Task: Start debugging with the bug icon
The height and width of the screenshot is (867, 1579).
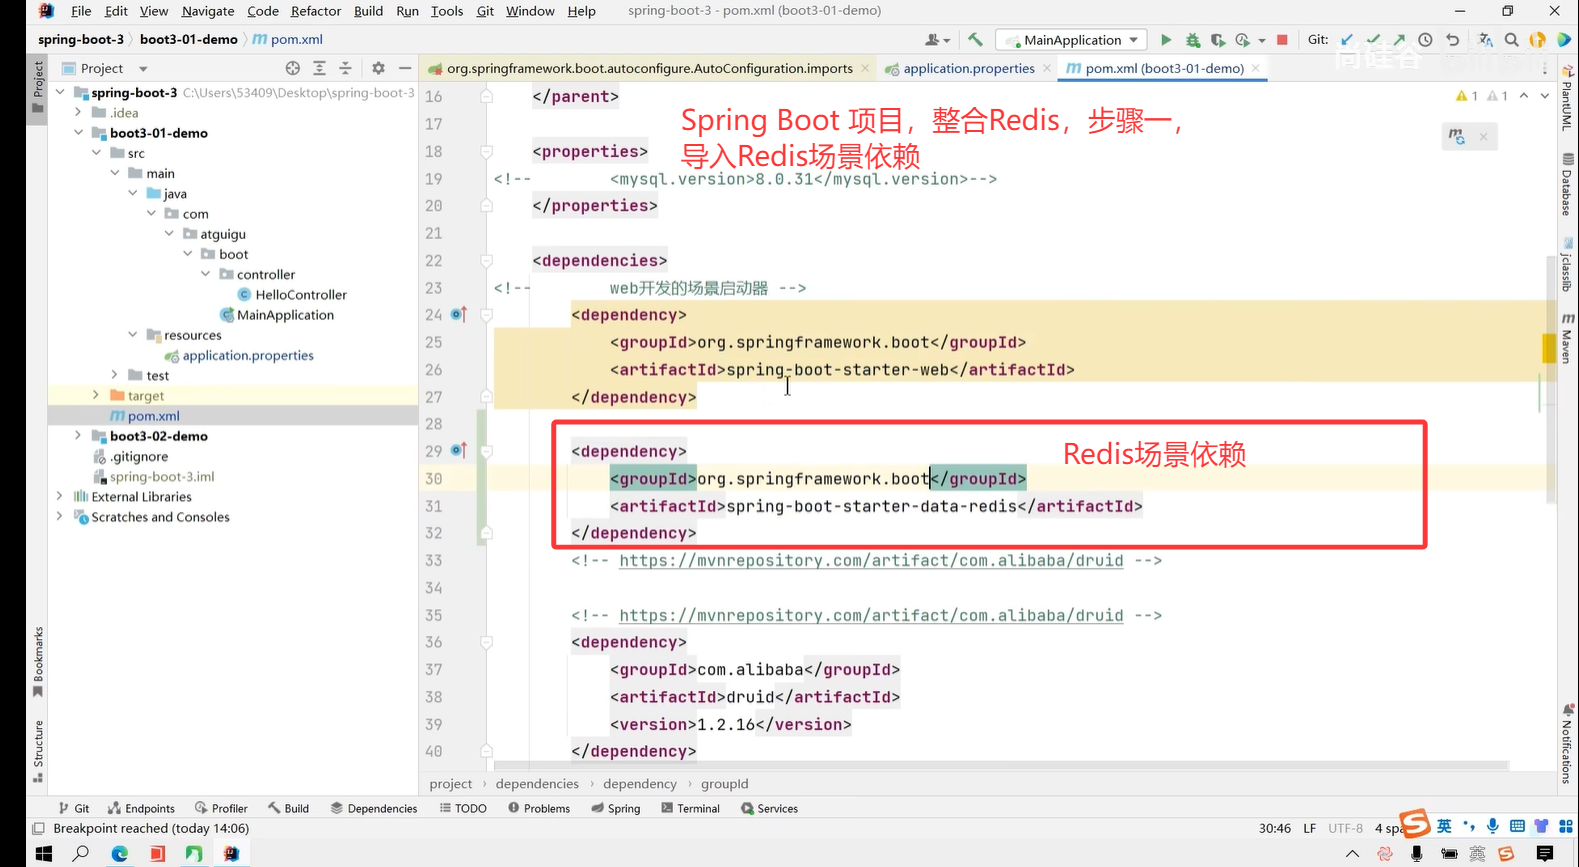Action: (1192, 40)
